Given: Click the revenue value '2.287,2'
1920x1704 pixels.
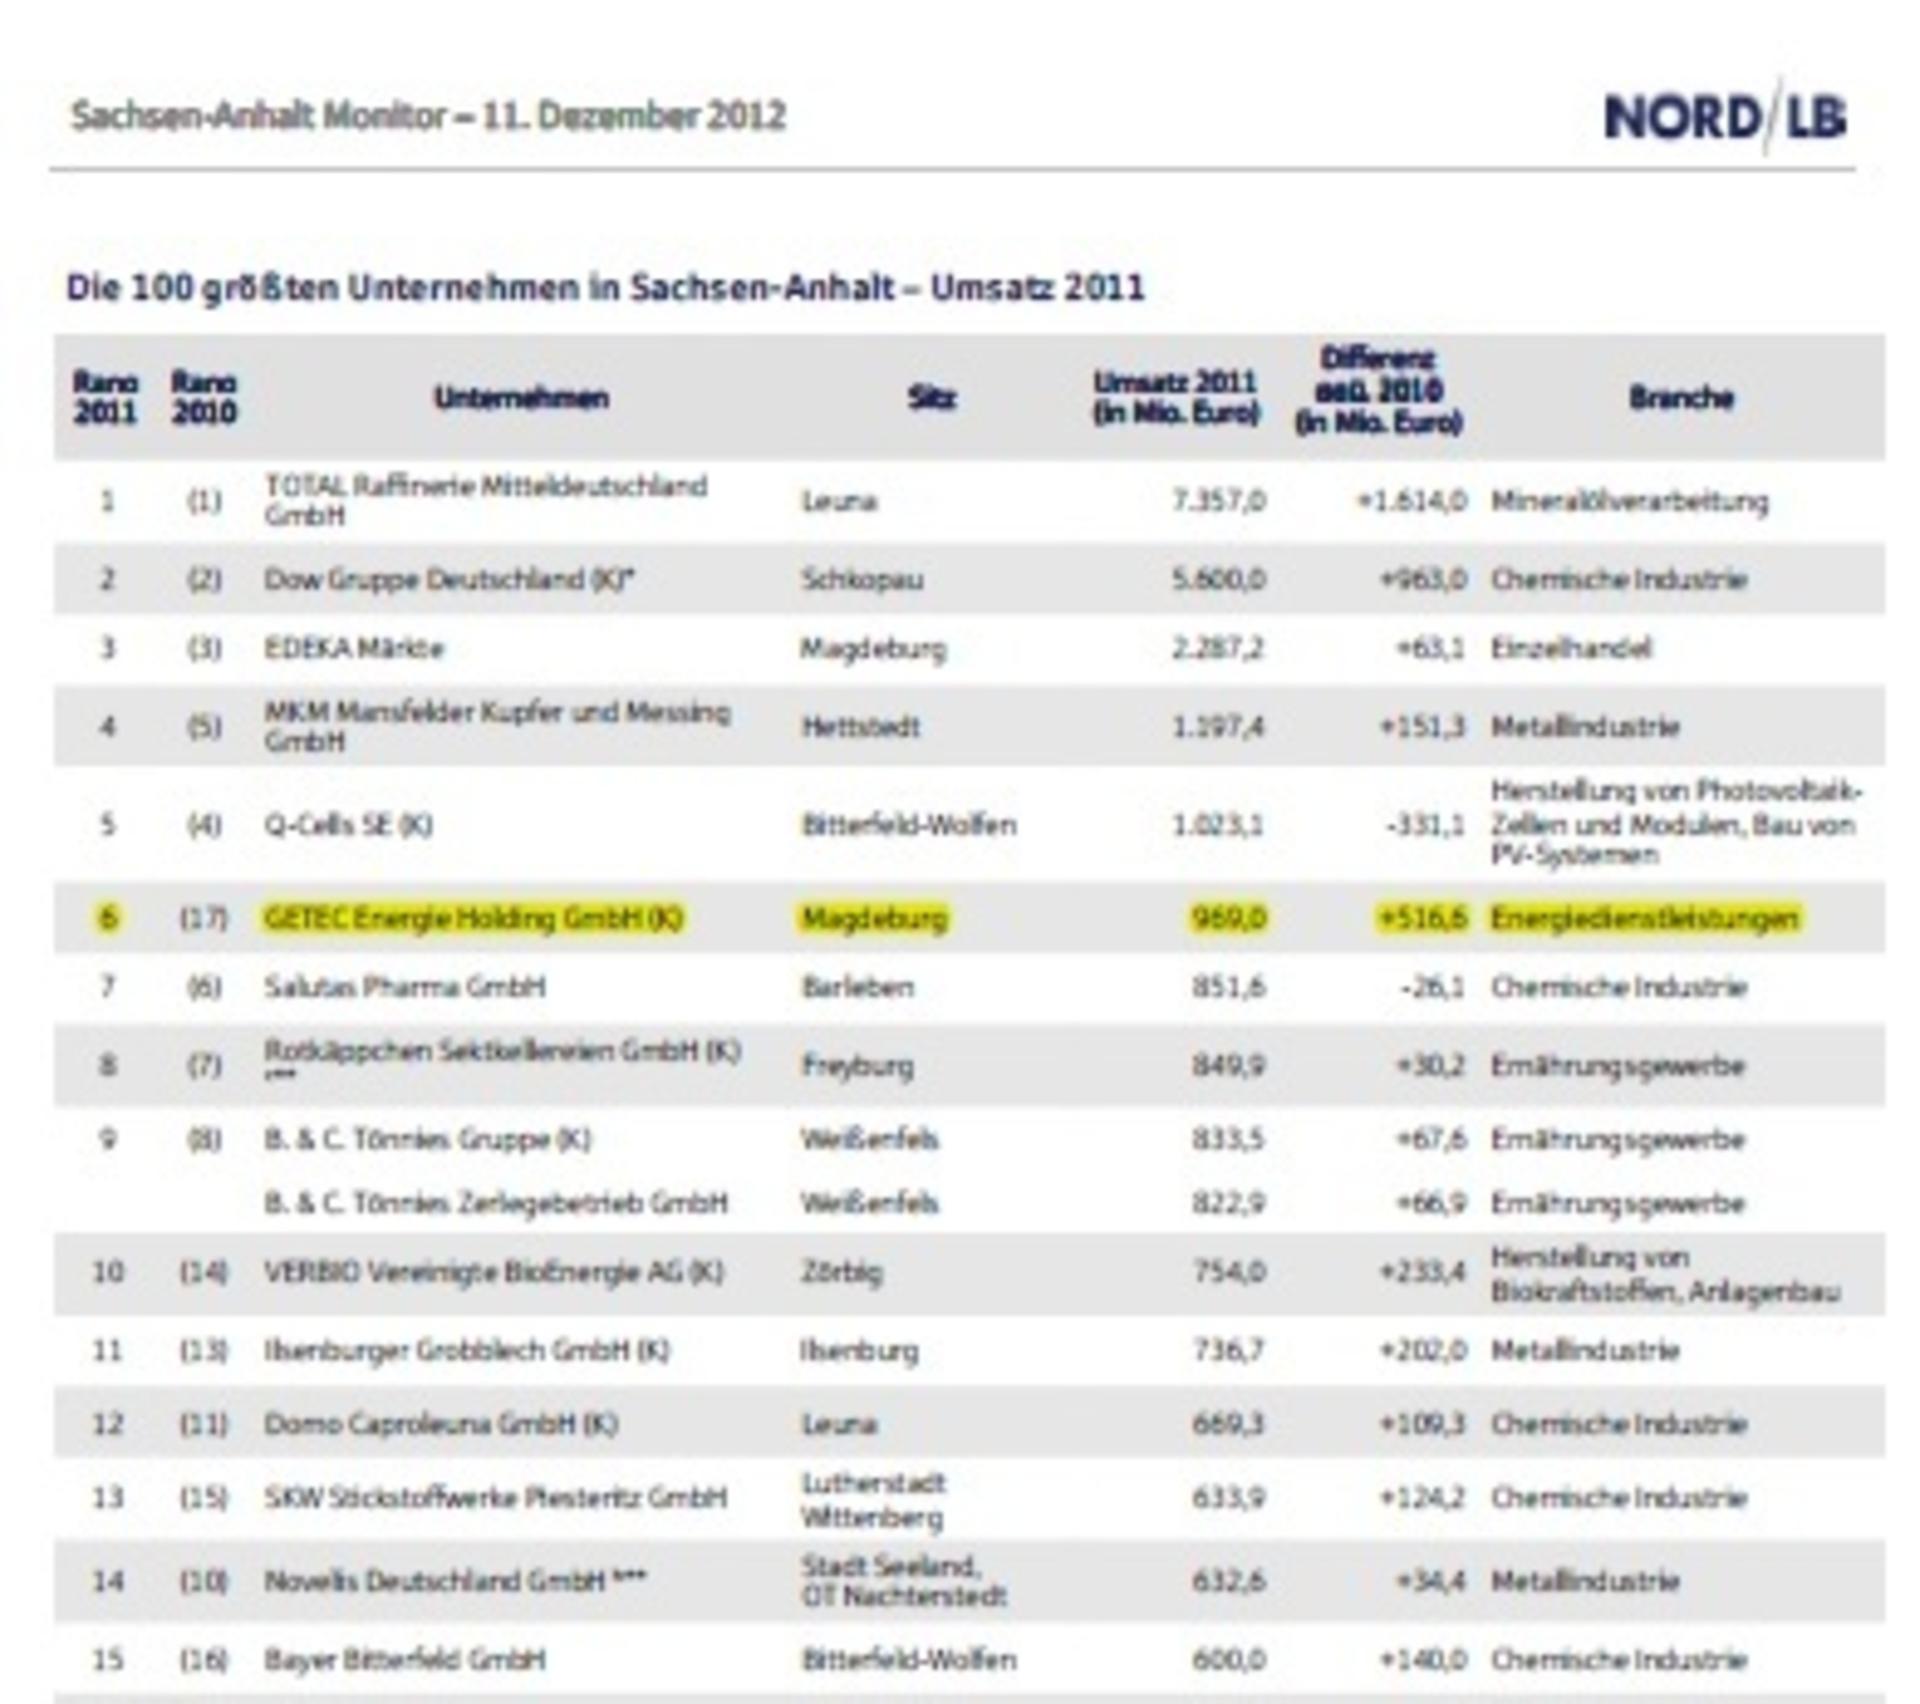Looking at the screenshot, I should (1219, 648).
